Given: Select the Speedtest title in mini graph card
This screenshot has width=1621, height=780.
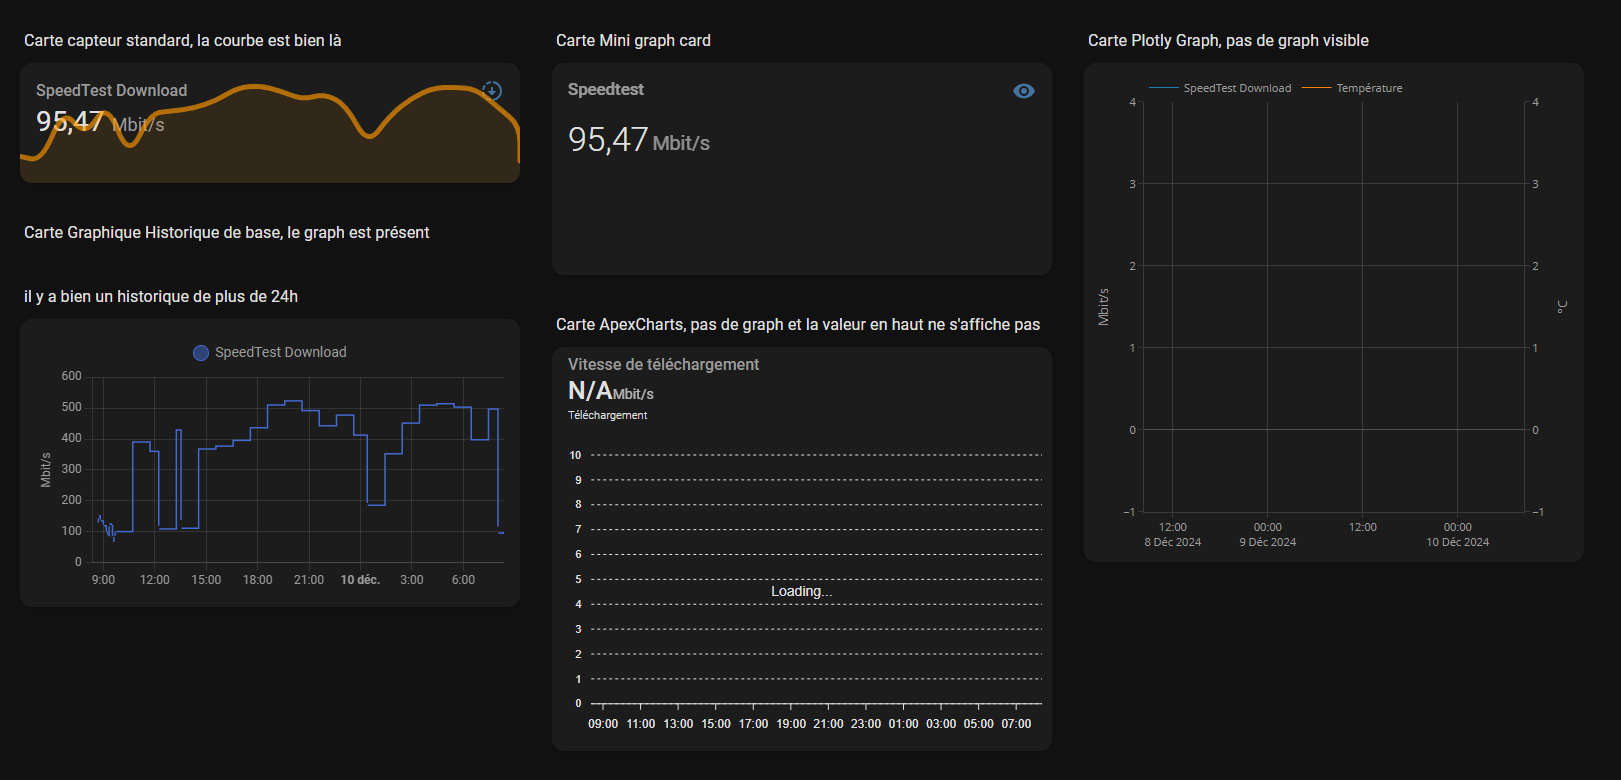Looking at the screenshot, I should (605, 90).
